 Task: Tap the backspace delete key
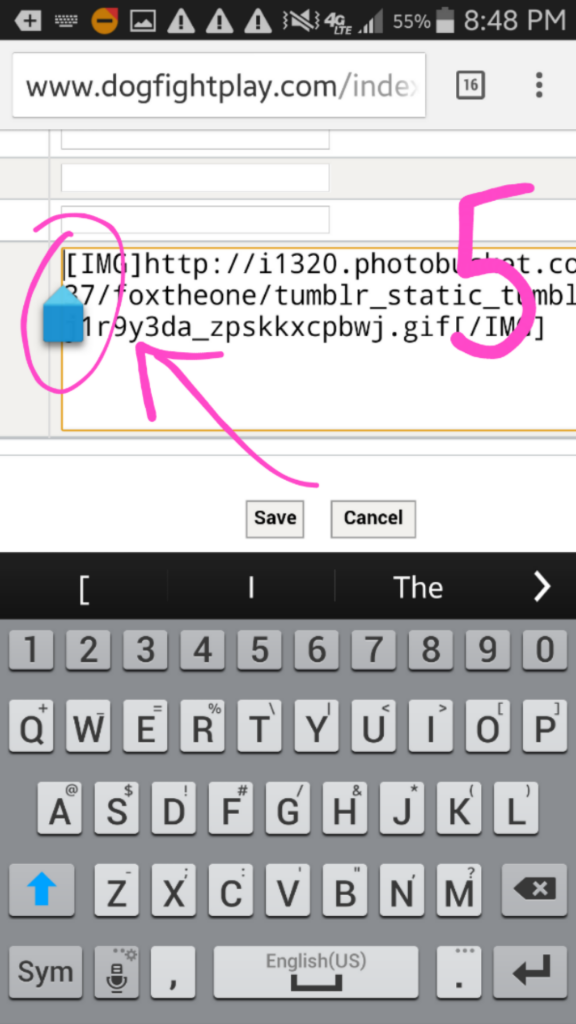(x=534, y=889)
